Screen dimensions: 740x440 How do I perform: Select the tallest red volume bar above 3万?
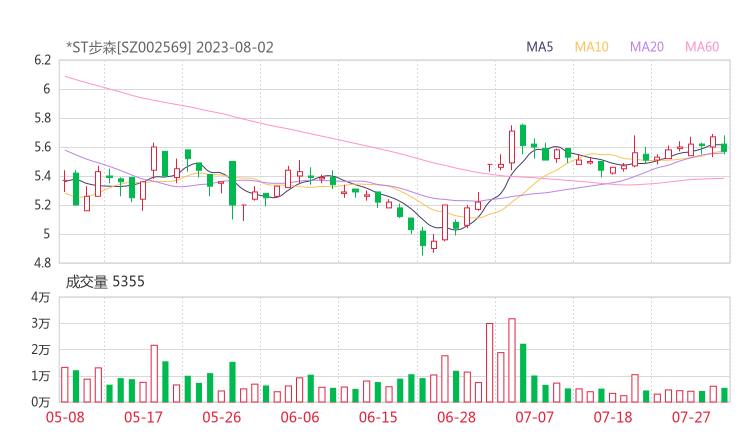(512, 361)
